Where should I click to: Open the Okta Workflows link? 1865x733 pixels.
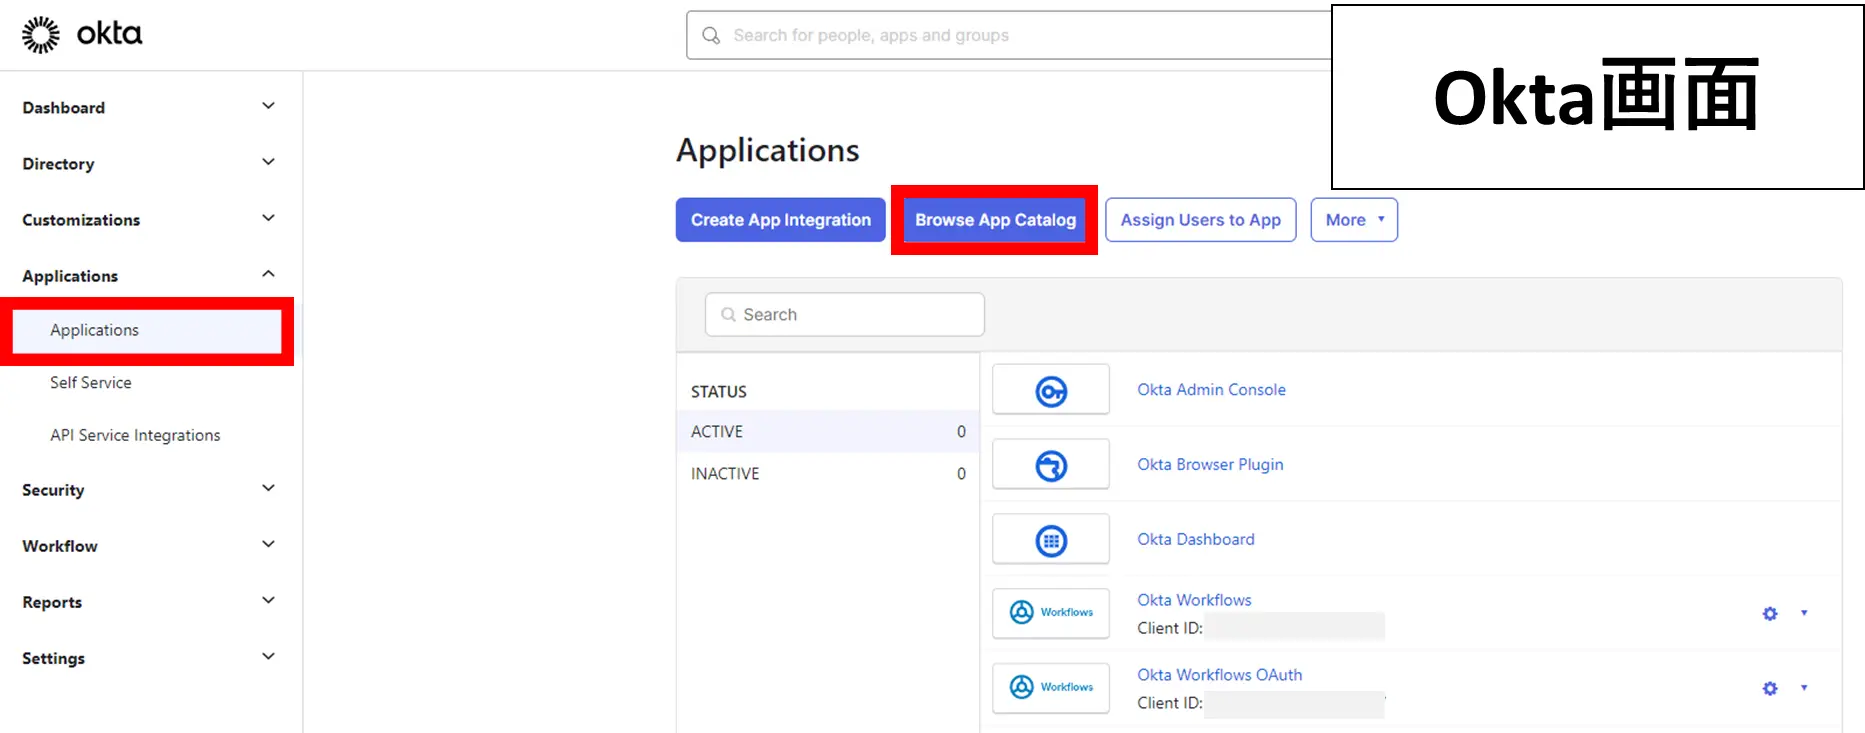pyautogui.click(x=1194, y=600)
